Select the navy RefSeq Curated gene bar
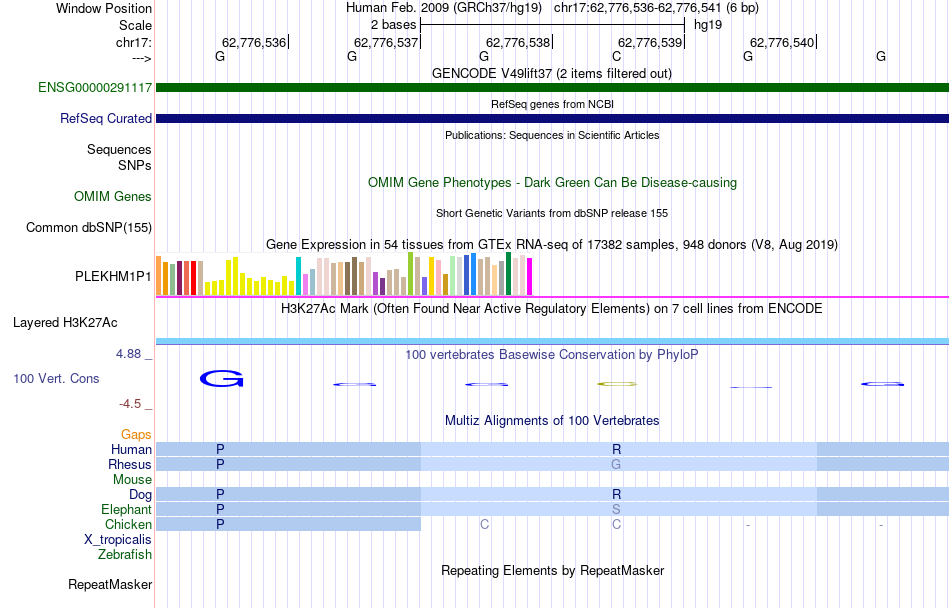Screen dimensions: 950x608 pos(552,118)
